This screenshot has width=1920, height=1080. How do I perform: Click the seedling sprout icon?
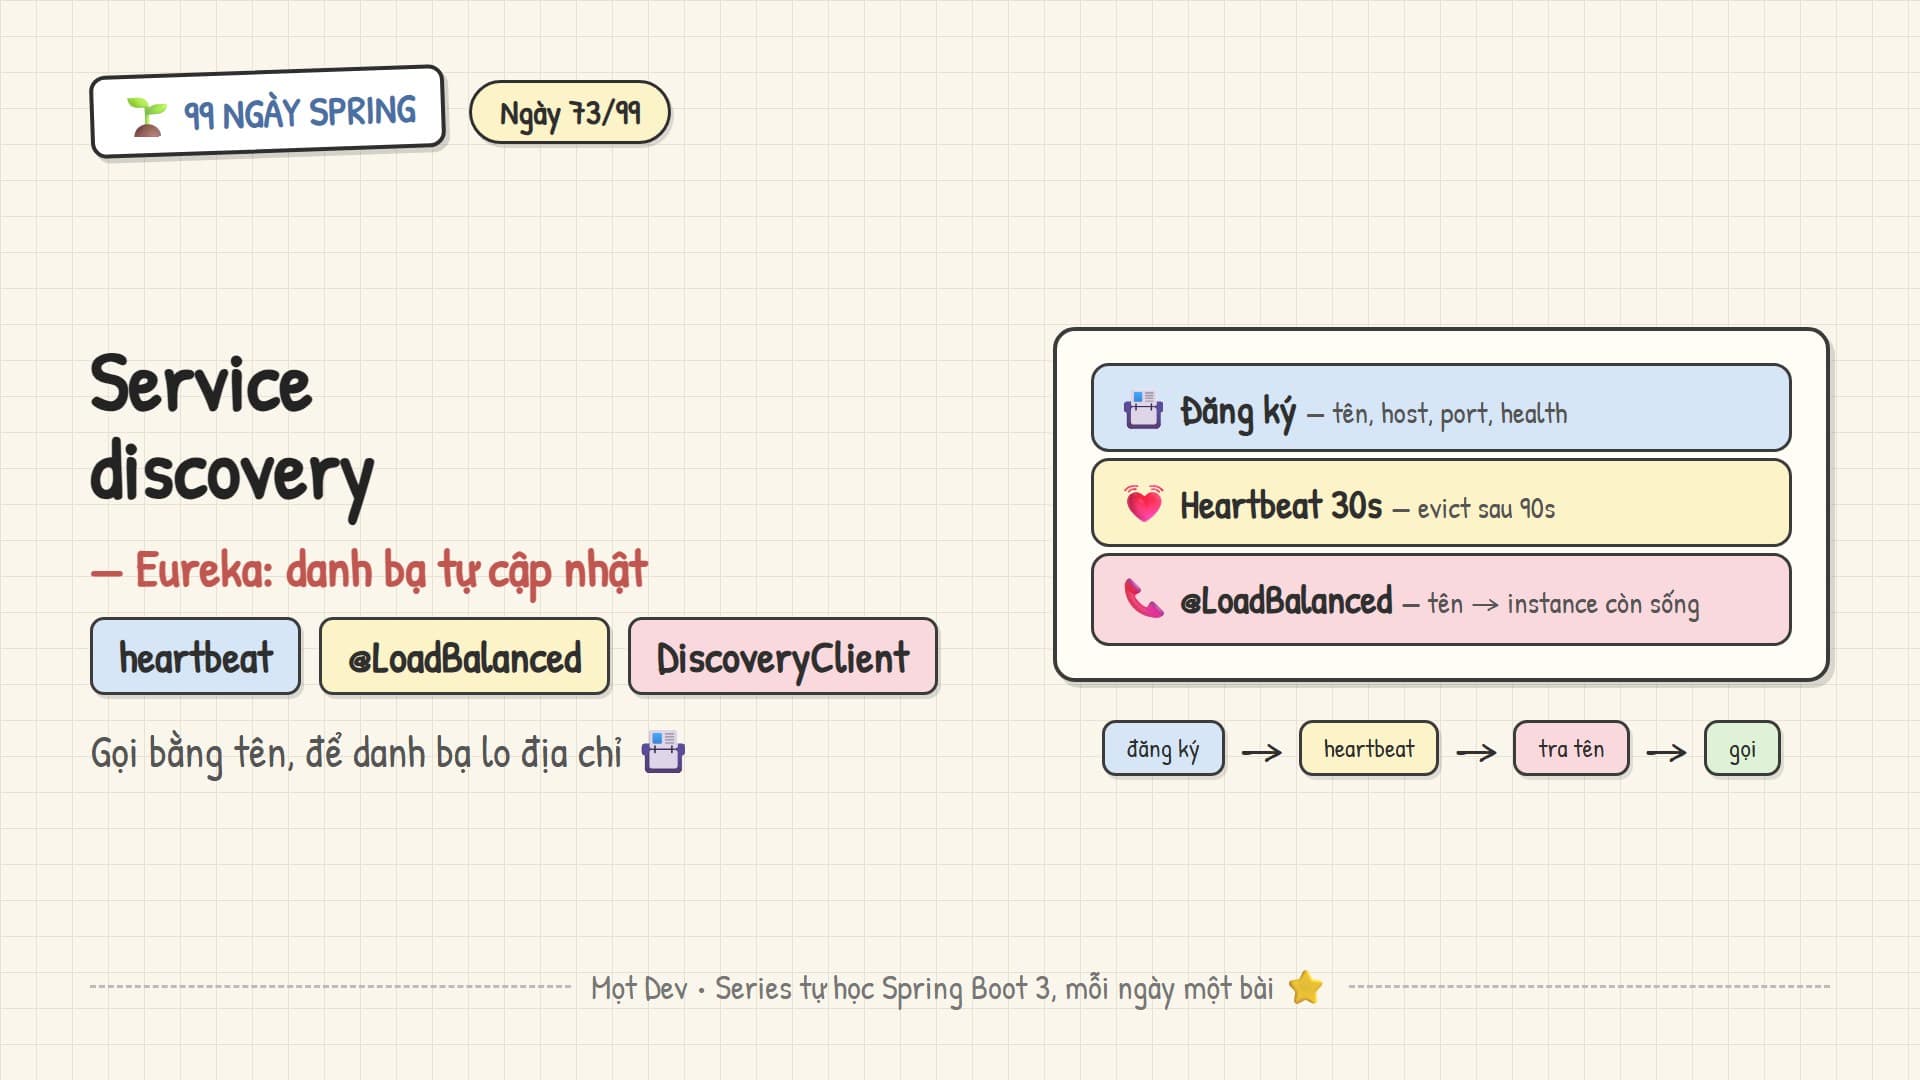click(x=147, y=117)
